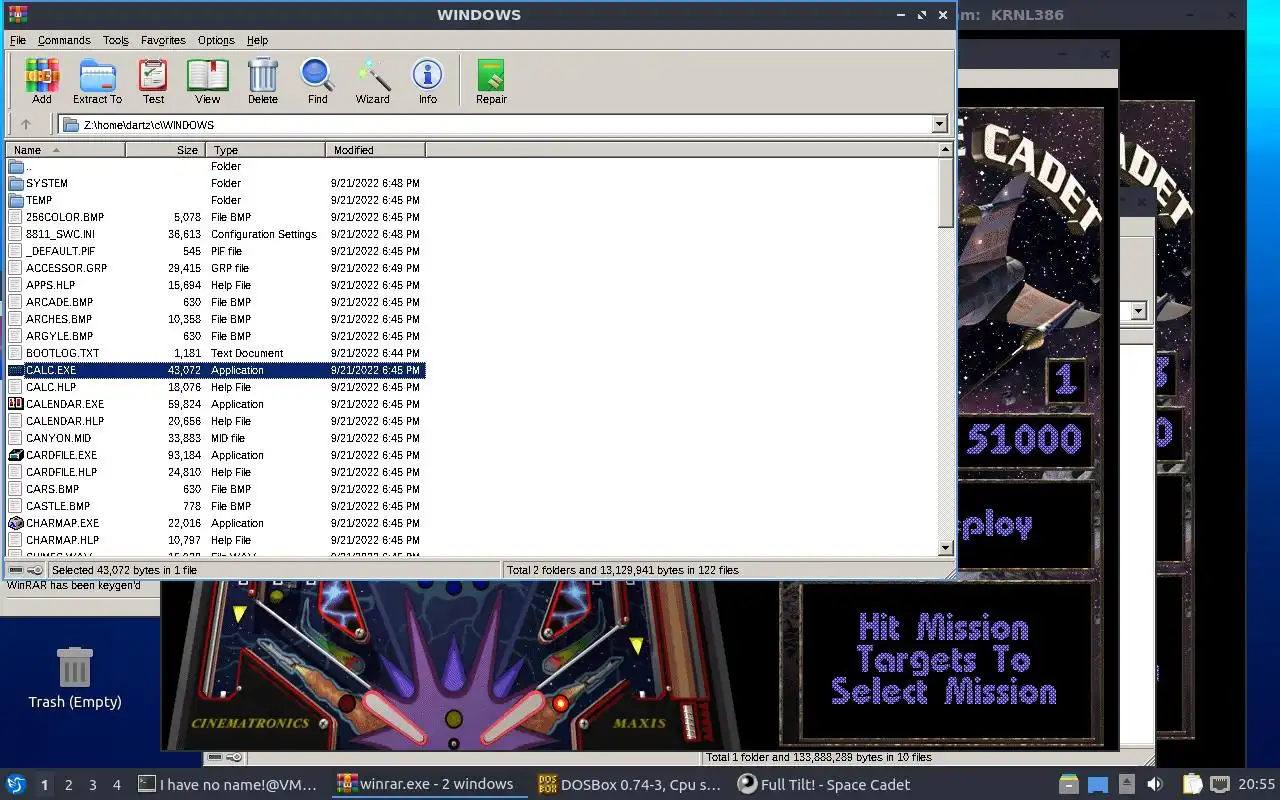The width and height of the screenshot is (1280, 800).
Task: Expand the dropdown in the background WinRAR window
Action: pyautogui.click(x=1138, y=311)
